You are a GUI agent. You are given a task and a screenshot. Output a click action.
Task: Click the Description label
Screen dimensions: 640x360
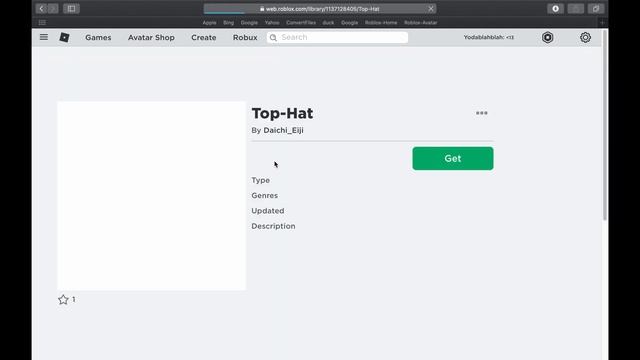click(x=273, y=226)
